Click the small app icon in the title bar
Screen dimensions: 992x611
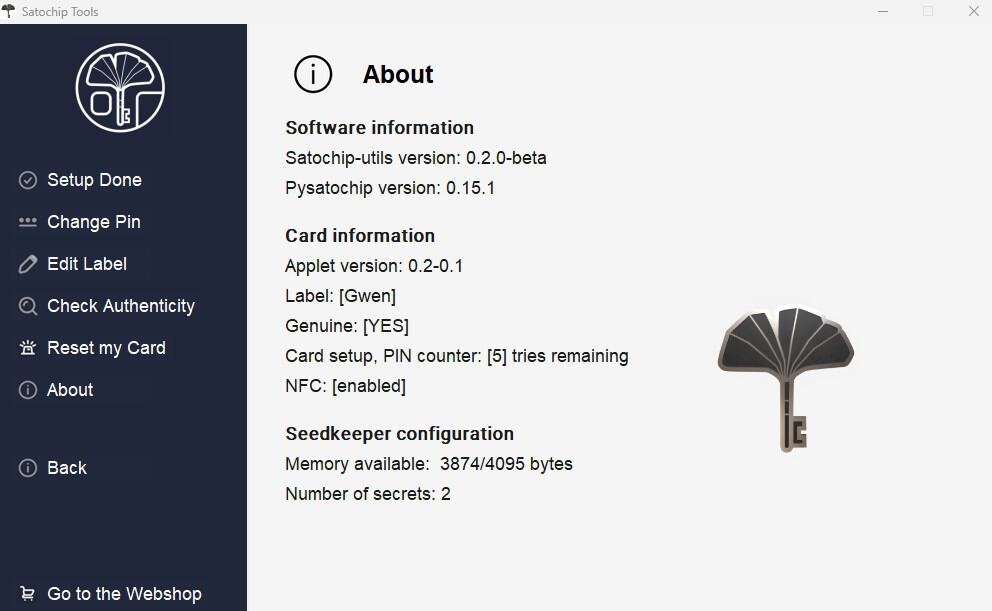coord(9,12)
